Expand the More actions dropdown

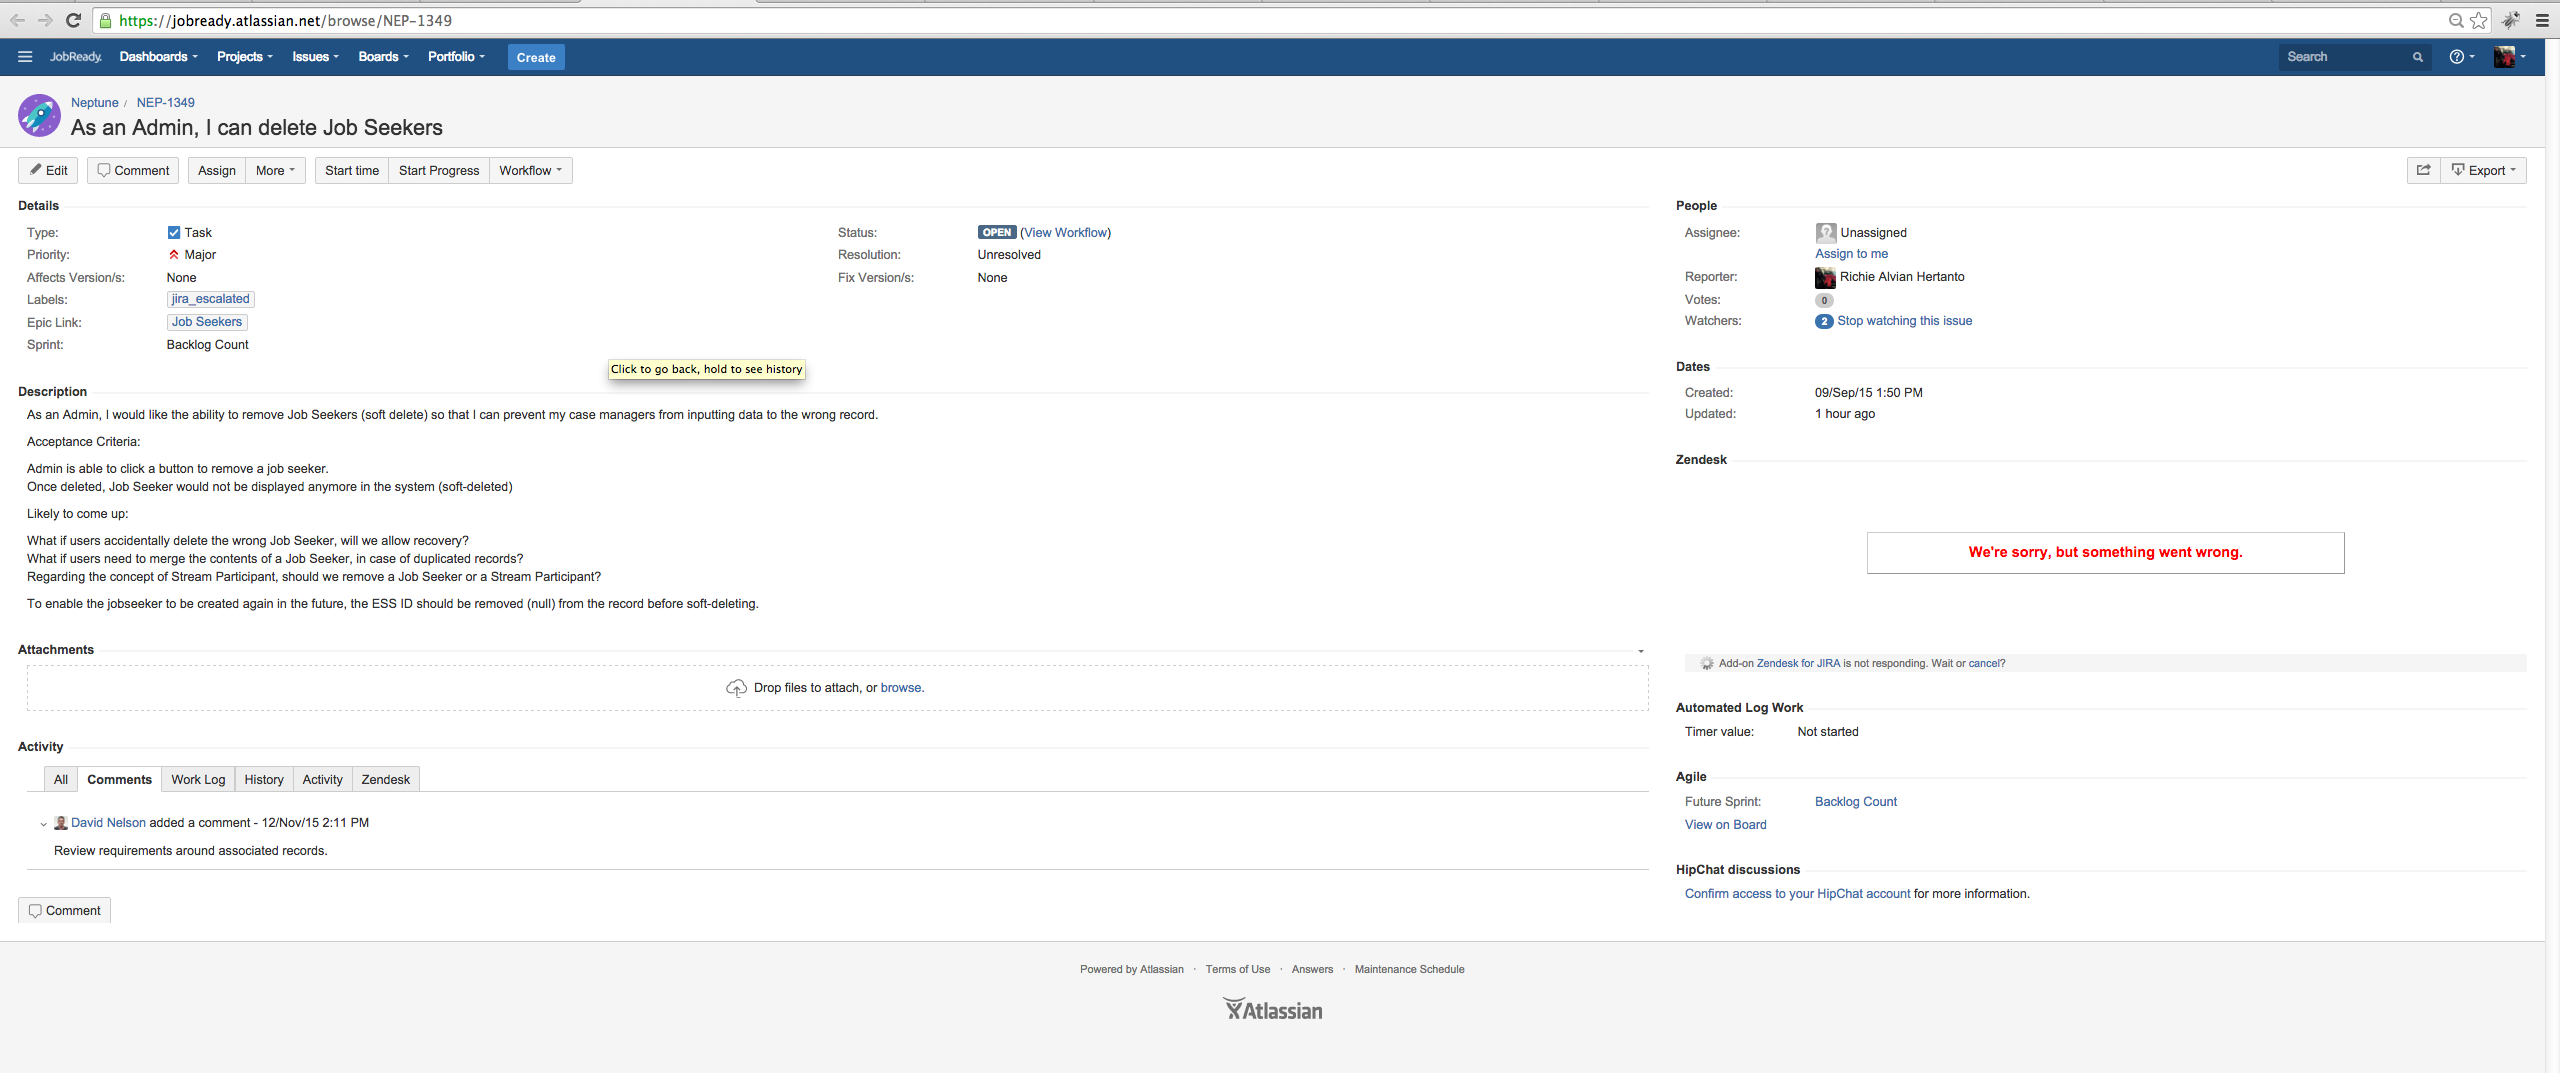(x=275, y=170)
